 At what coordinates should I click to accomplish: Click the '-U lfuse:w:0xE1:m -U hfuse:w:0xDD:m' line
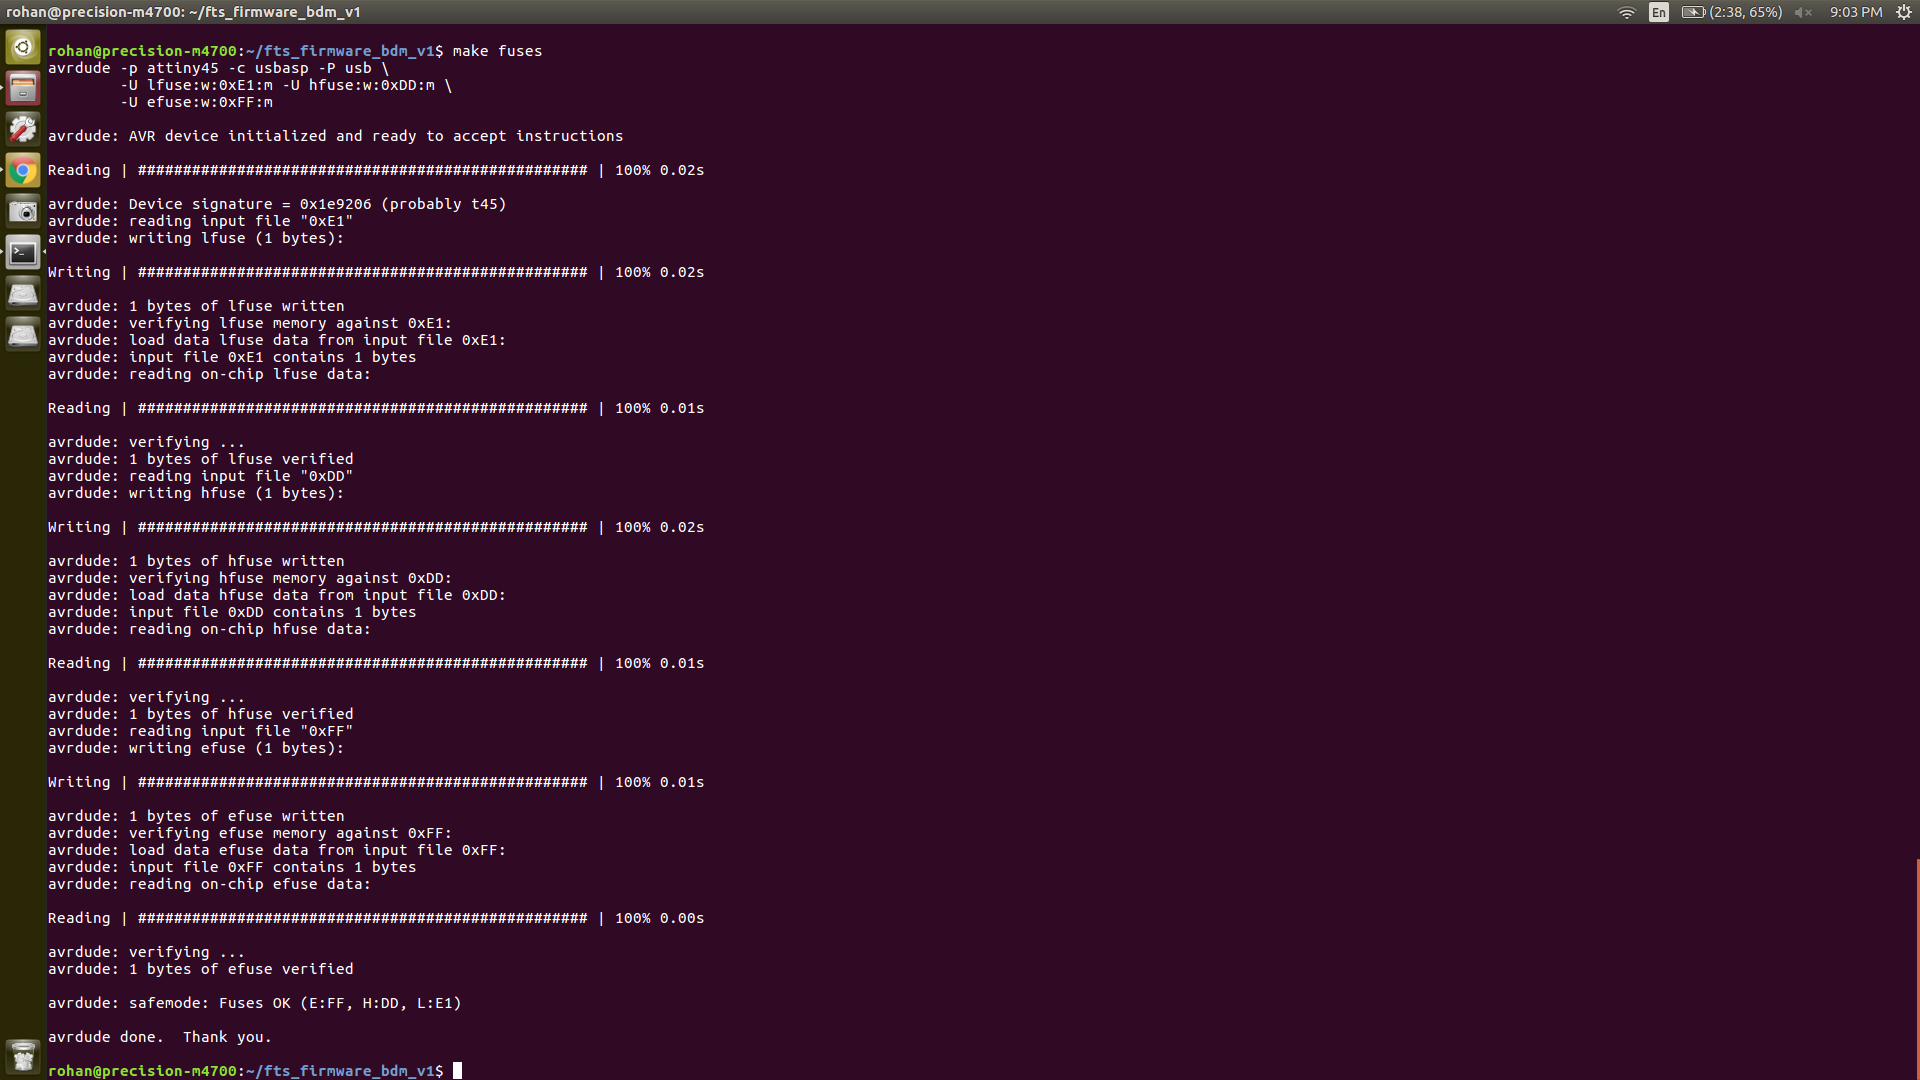pyautogui.click(x=286, y=85)
